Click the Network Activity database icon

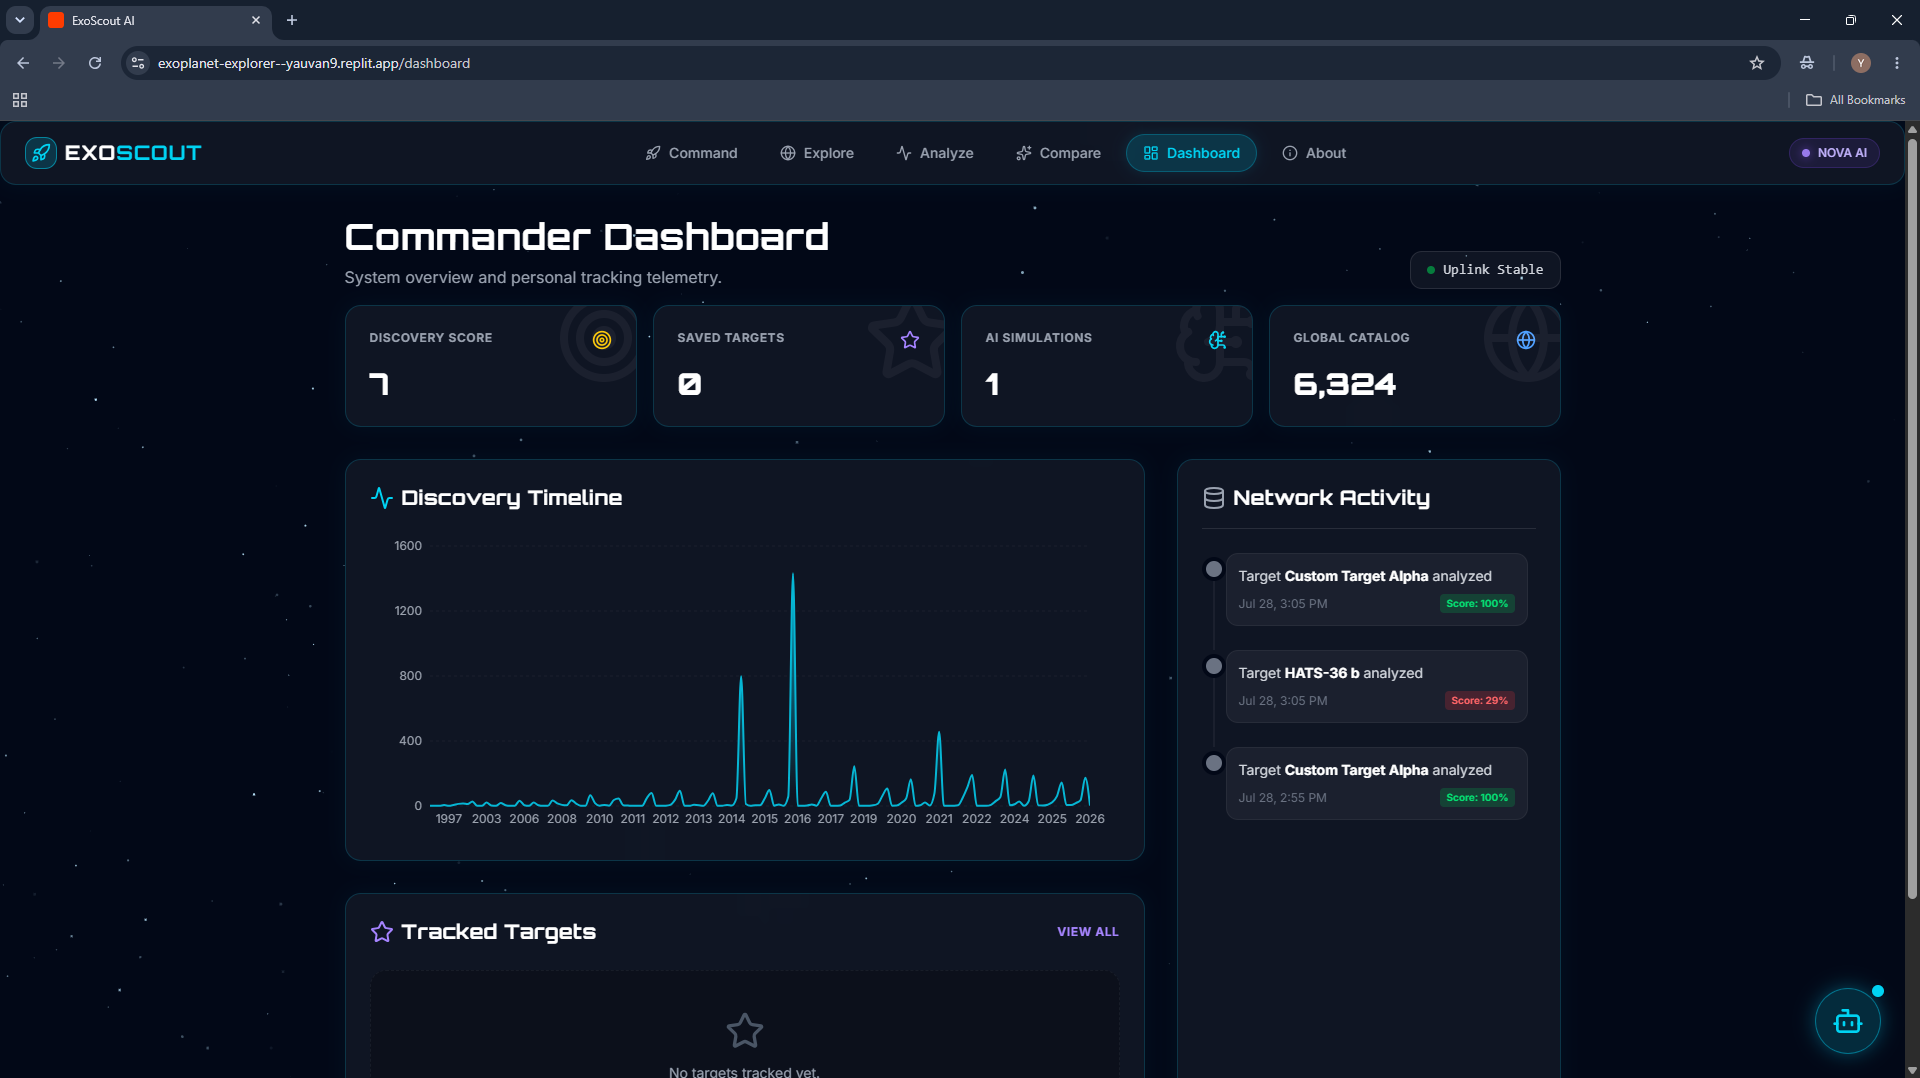coord(1213,498)
